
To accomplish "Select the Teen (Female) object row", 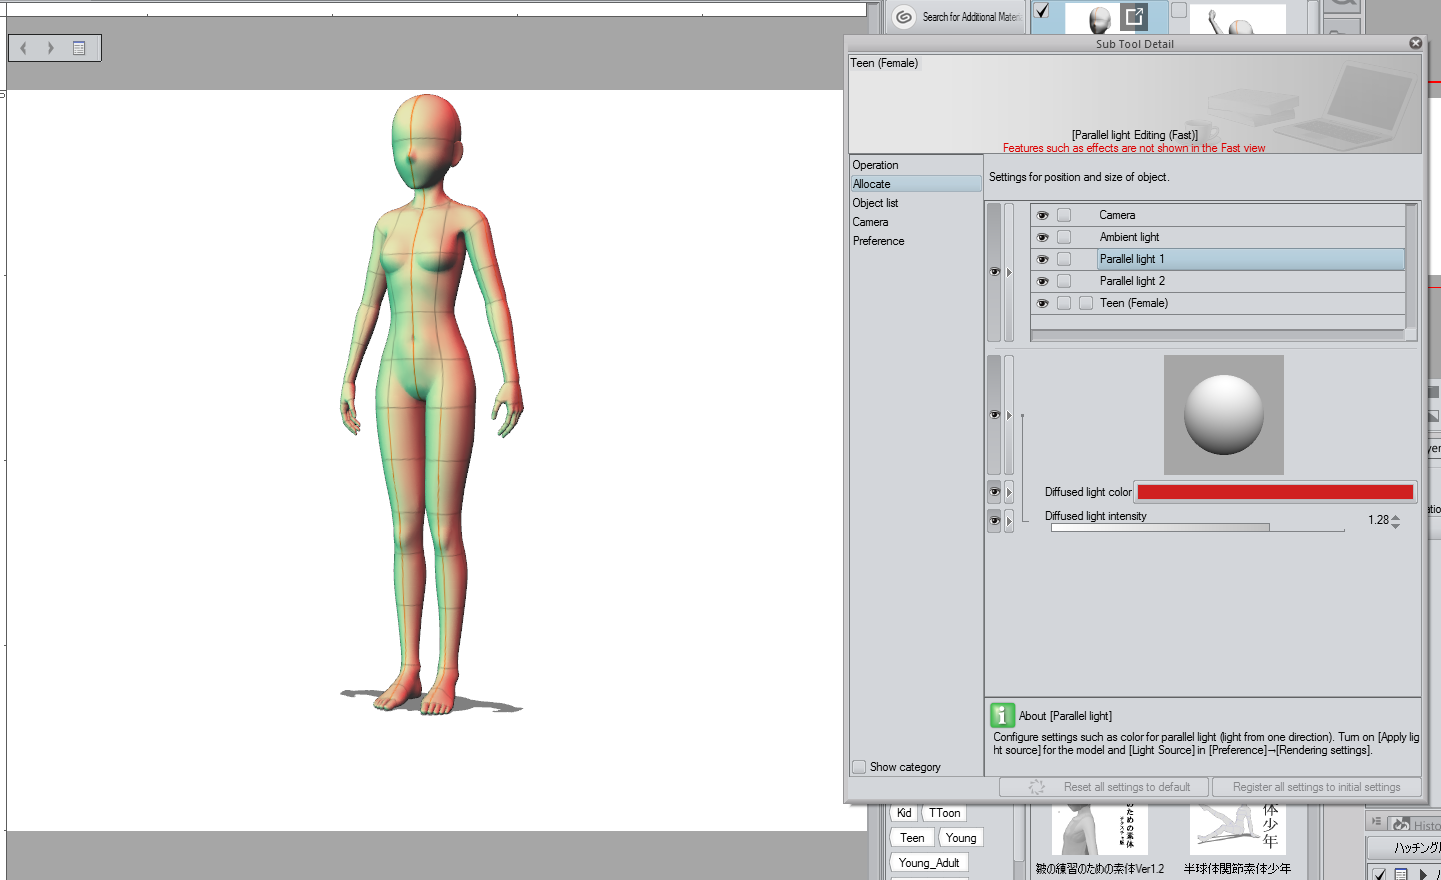I will click(1133, 303).
